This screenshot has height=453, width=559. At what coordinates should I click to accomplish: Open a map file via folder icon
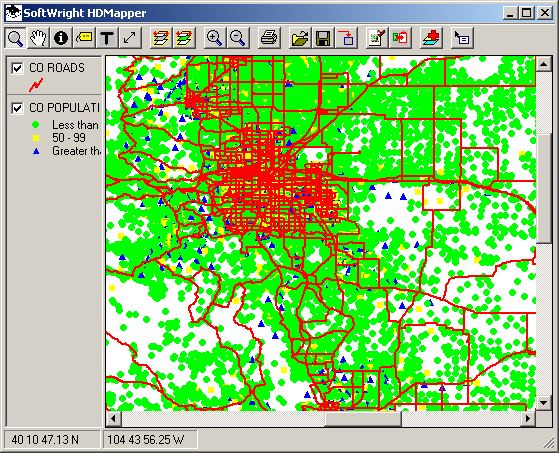[x=299, y=38]
